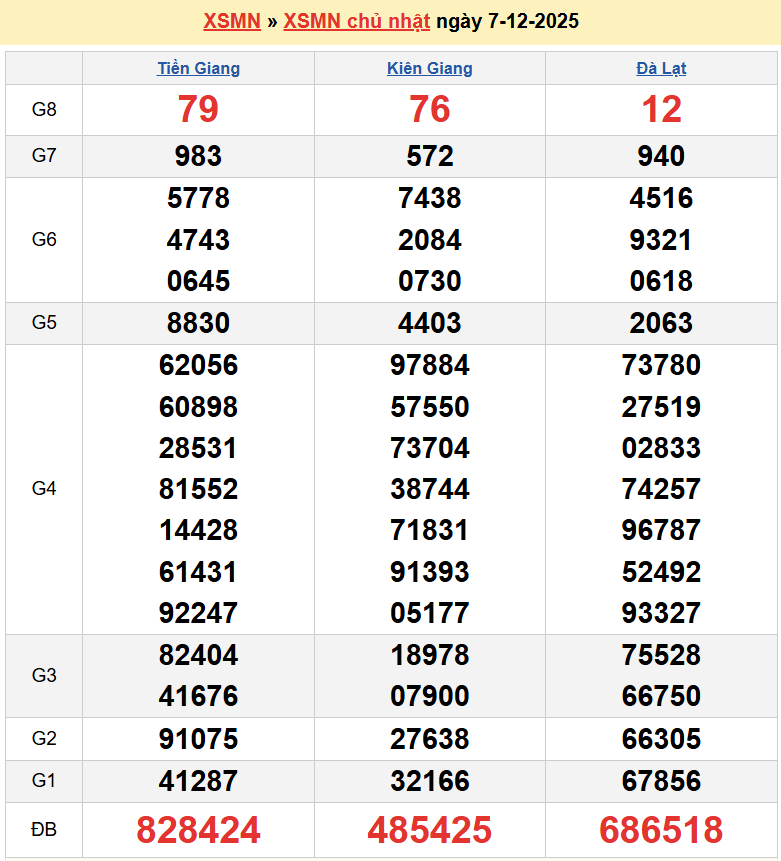Click the XSMN link in the header
The width and height of the screenshot is (781, 861).
click(231, 21)
